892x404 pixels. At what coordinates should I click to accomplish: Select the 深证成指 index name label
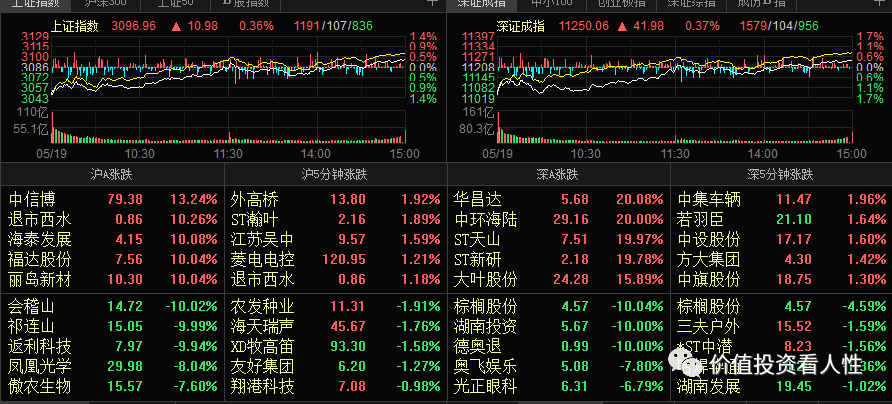[521, 26]
